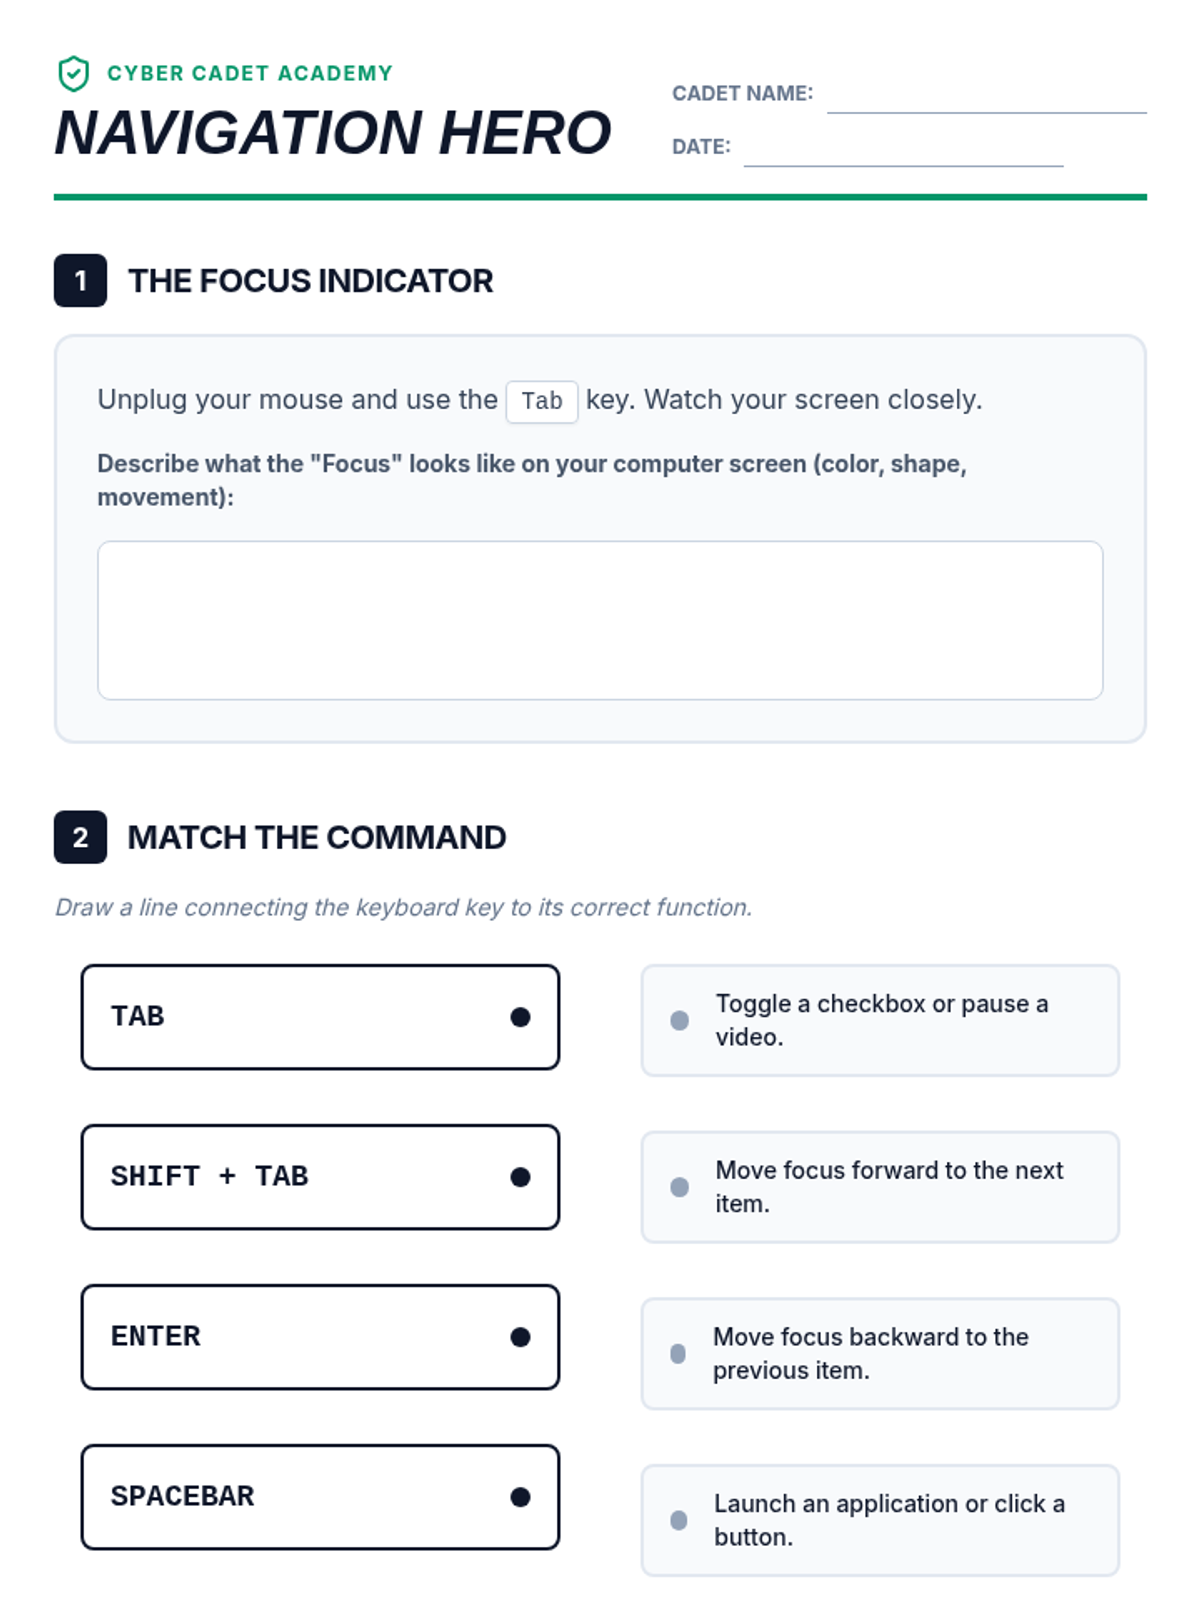The height and width of the screenshot is (1600, 1200).
Task: Click the Tab key cap icon
Action: [542, 402]
